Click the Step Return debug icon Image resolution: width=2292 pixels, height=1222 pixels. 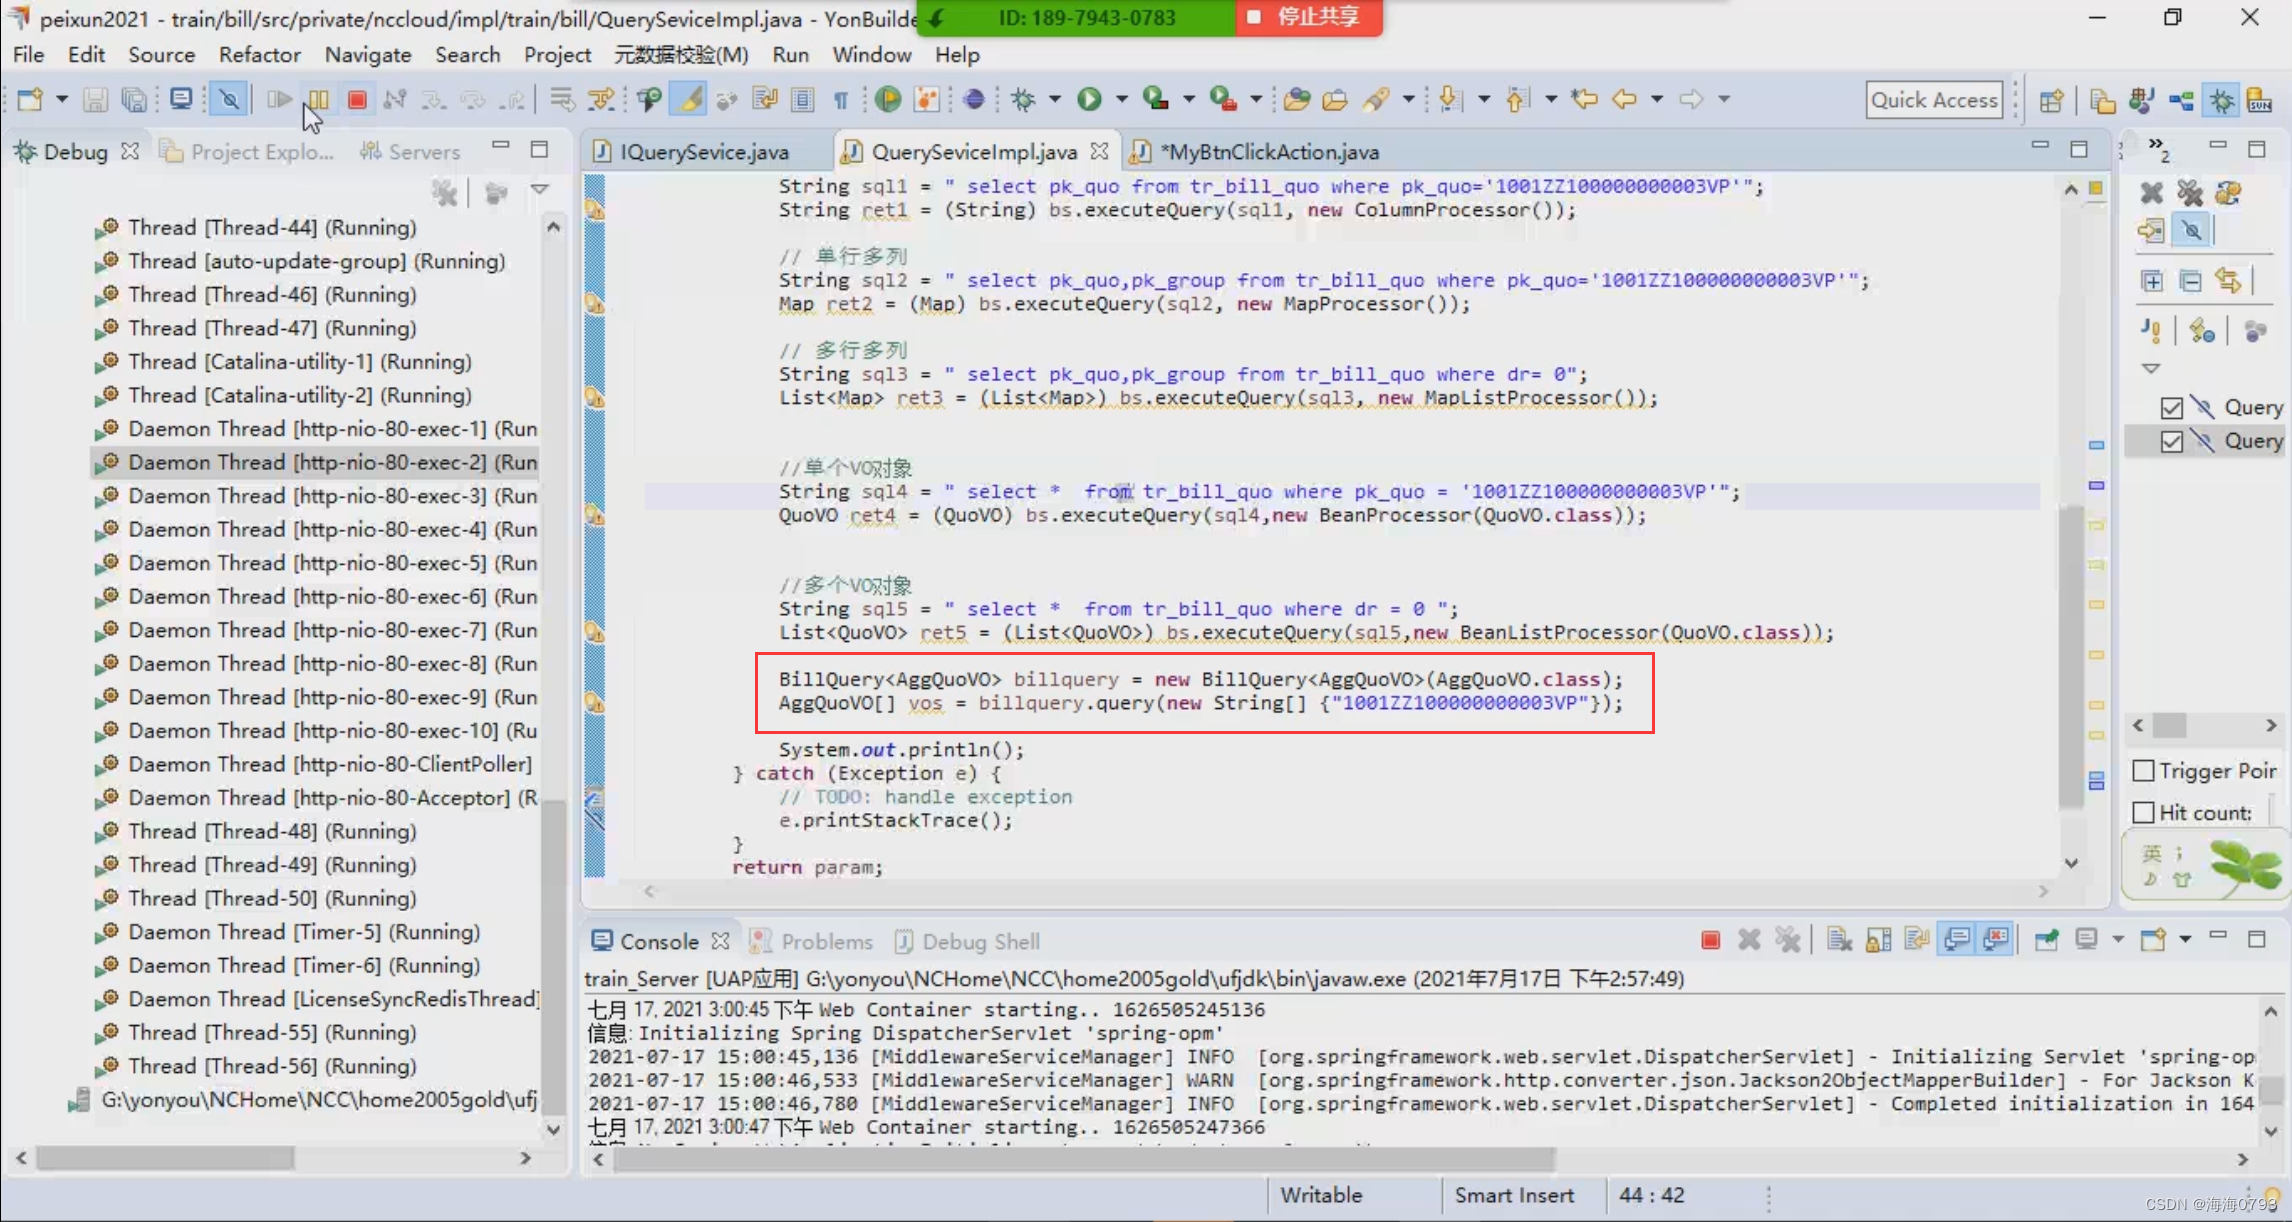514,99
